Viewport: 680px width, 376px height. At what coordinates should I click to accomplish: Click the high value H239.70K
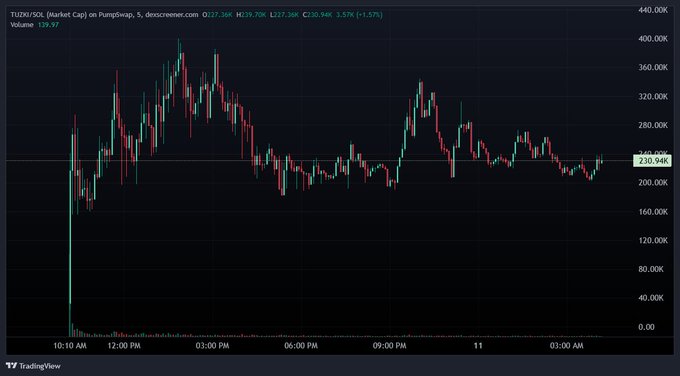pos(251,15)
